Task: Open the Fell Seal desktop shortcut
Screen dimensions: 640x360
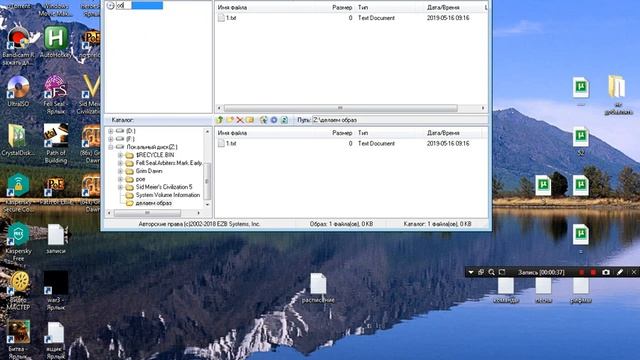Action: (55, 95)
